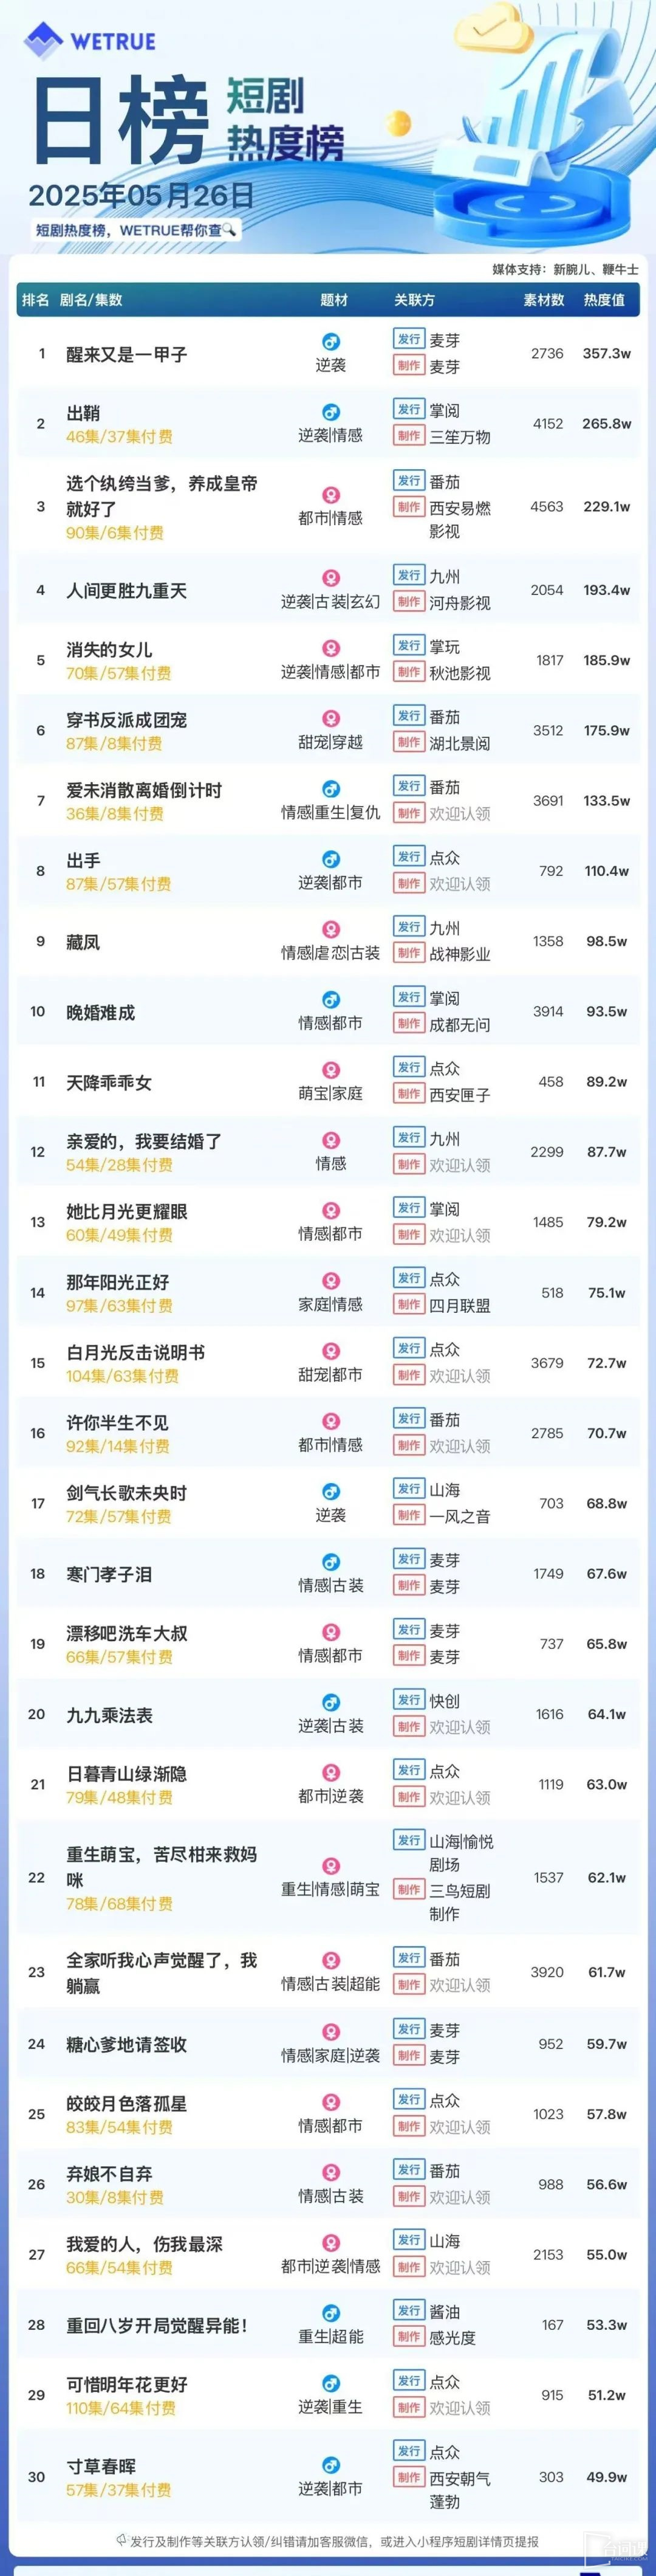
Task: Open drama title 消失的女儿
Action: click(109, 650)
